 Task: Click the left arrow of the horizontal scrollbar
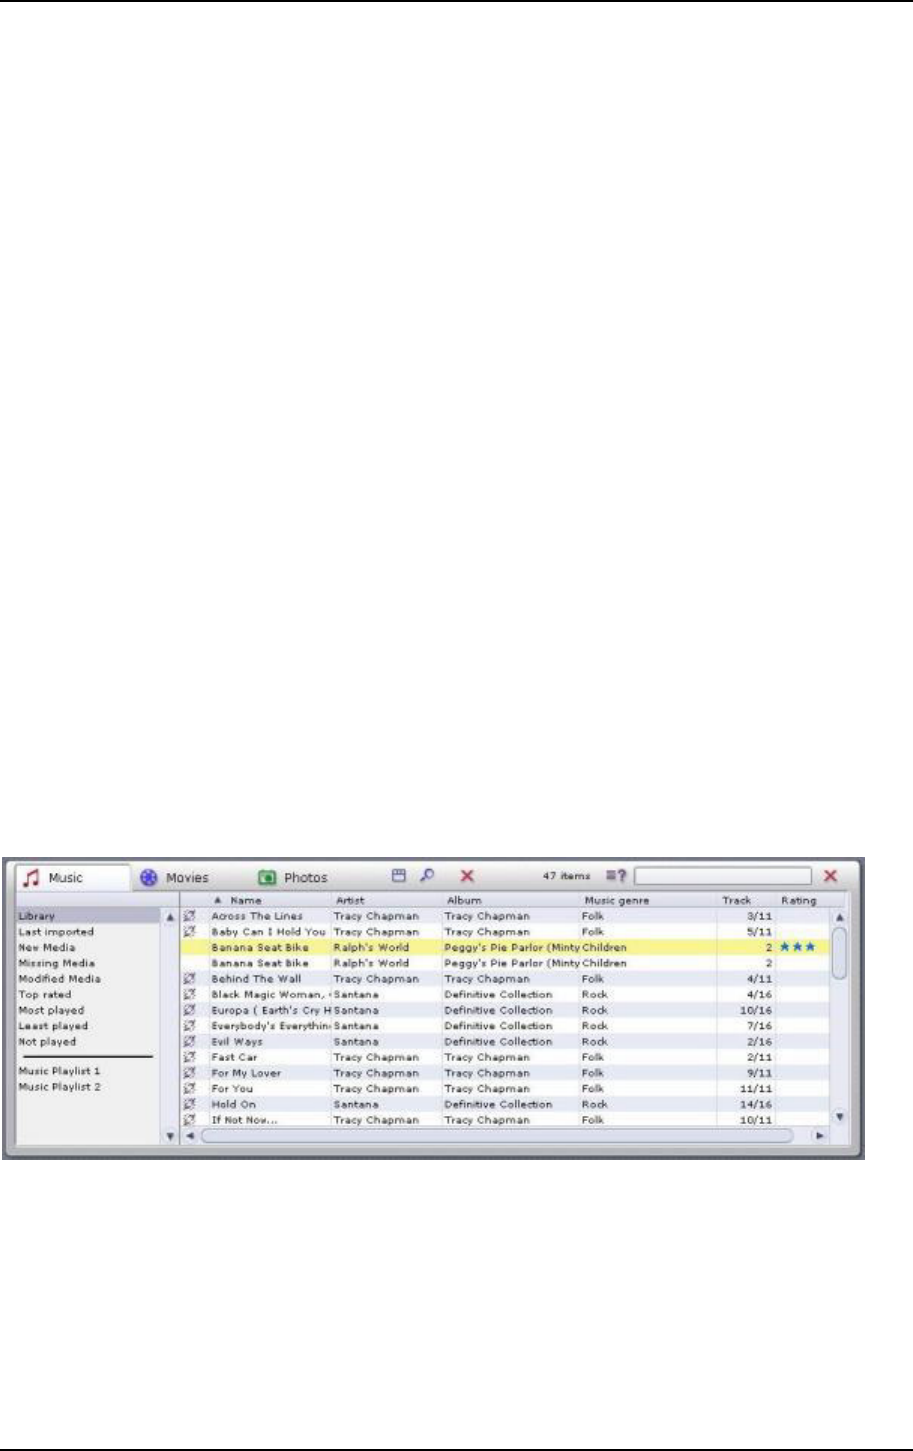click(190, 1136)
